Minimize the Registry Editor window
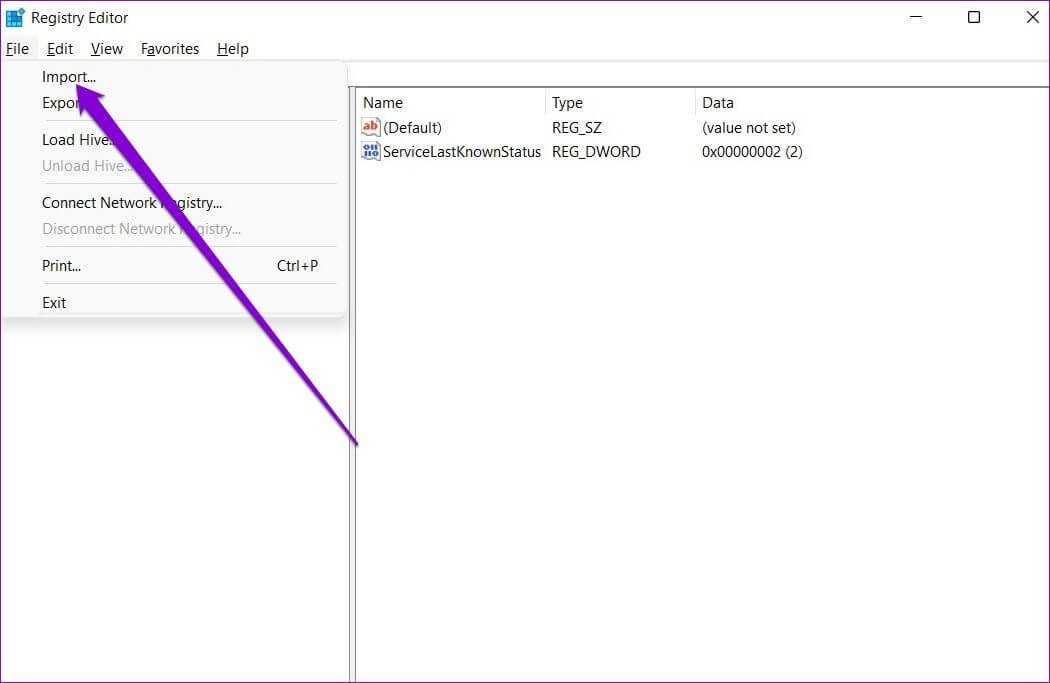Screen dimensions: 1050x683 pyautogui.click(x=916, y=17)
